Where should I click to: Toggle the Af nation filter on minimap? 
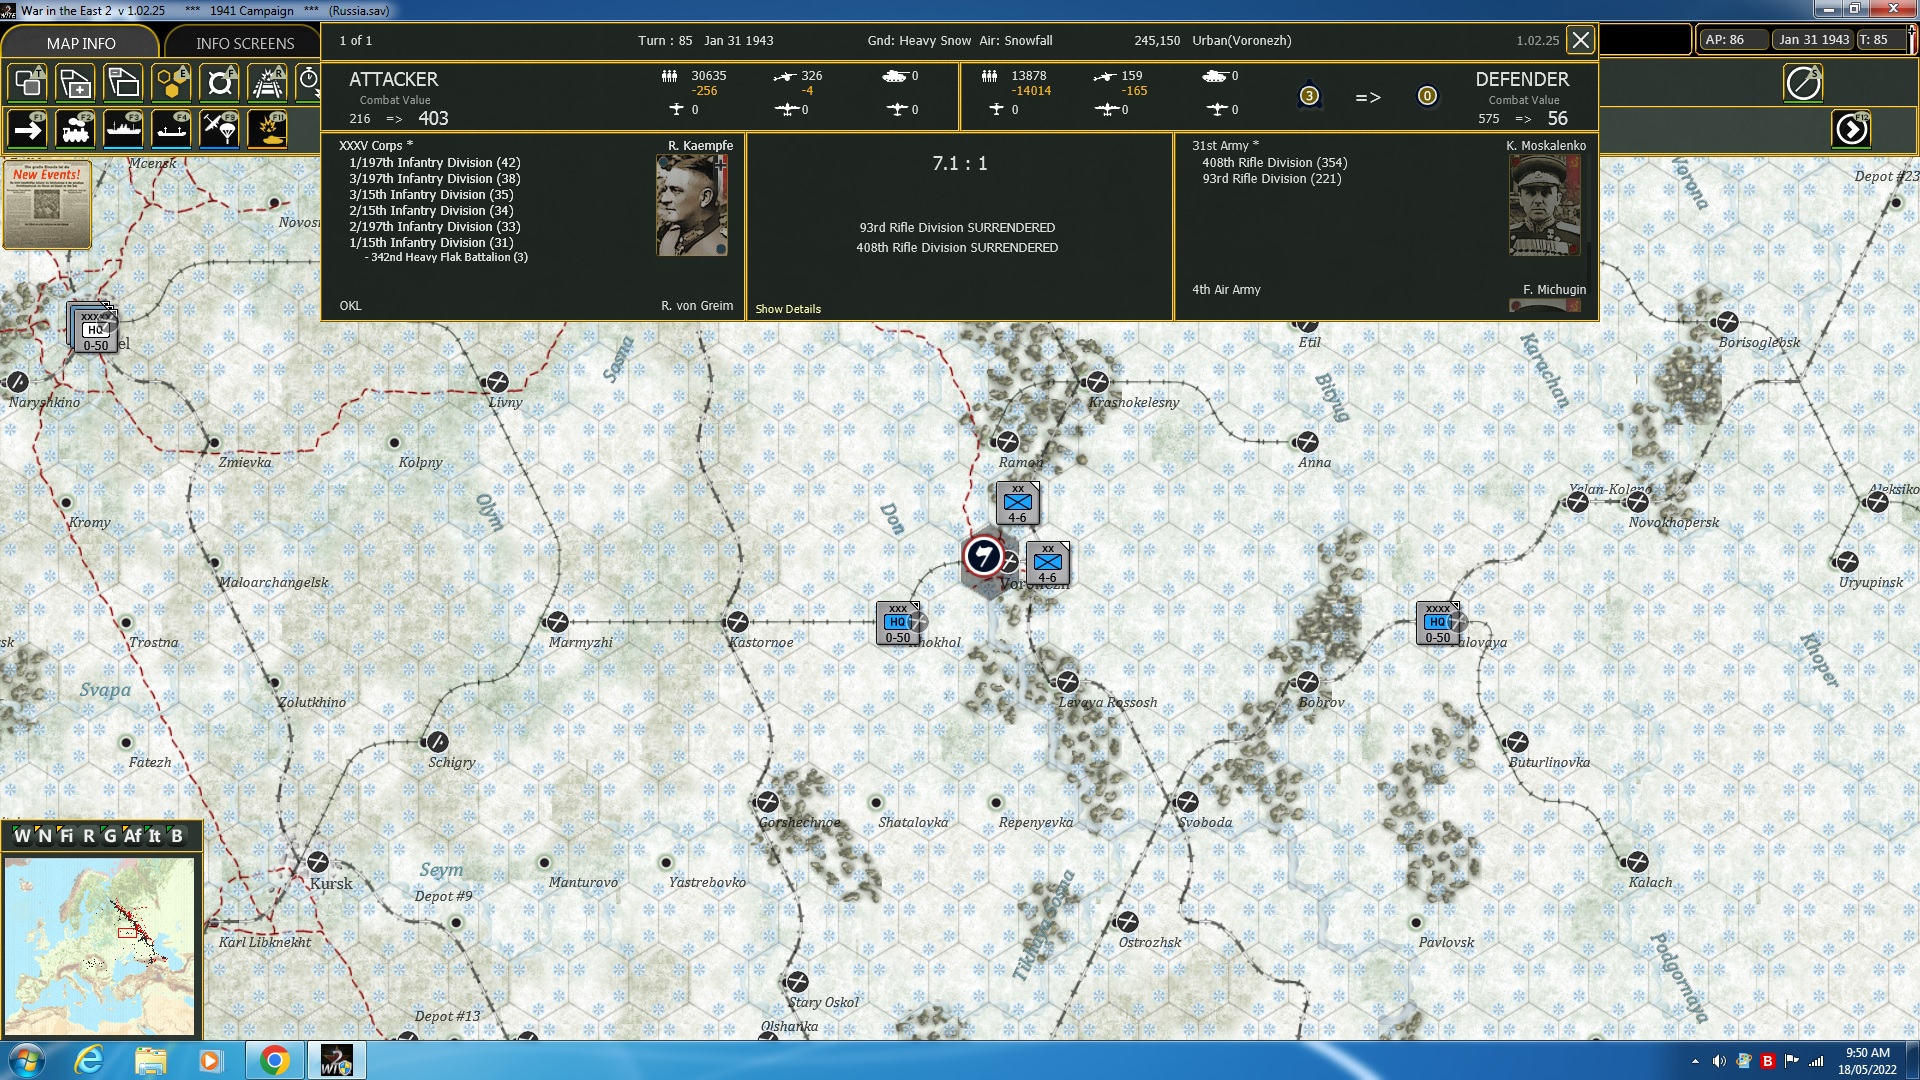[x=132, y=836]
